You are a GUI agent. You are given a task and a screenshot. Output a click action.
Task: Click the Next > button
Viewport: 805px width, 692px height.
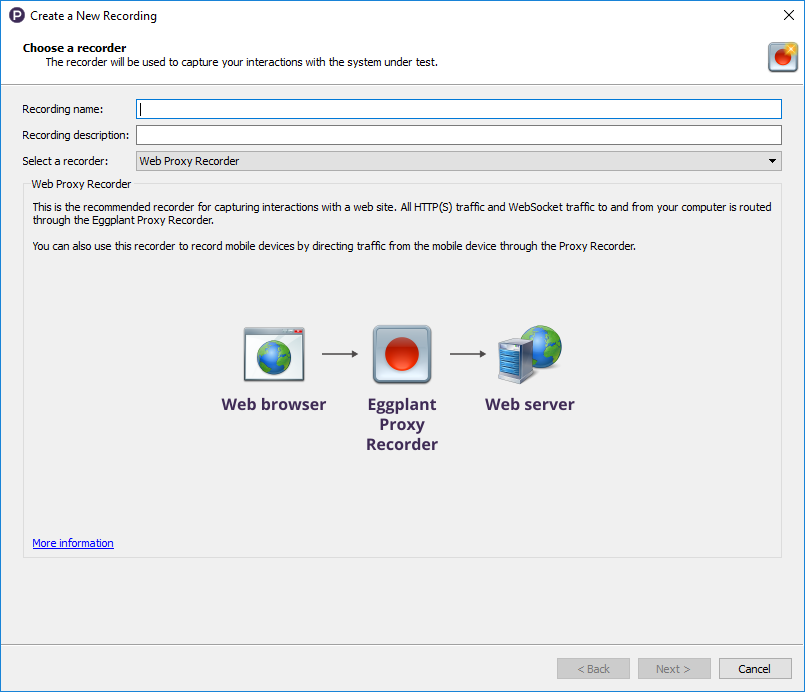(x=674, y=668)
